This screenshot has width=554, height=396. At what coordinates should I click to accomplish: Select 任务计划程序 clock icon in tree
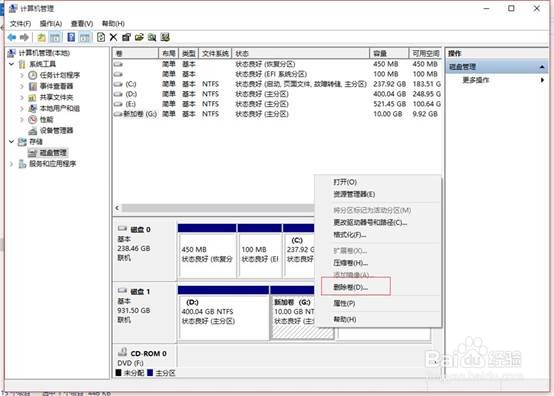(33, 75)
